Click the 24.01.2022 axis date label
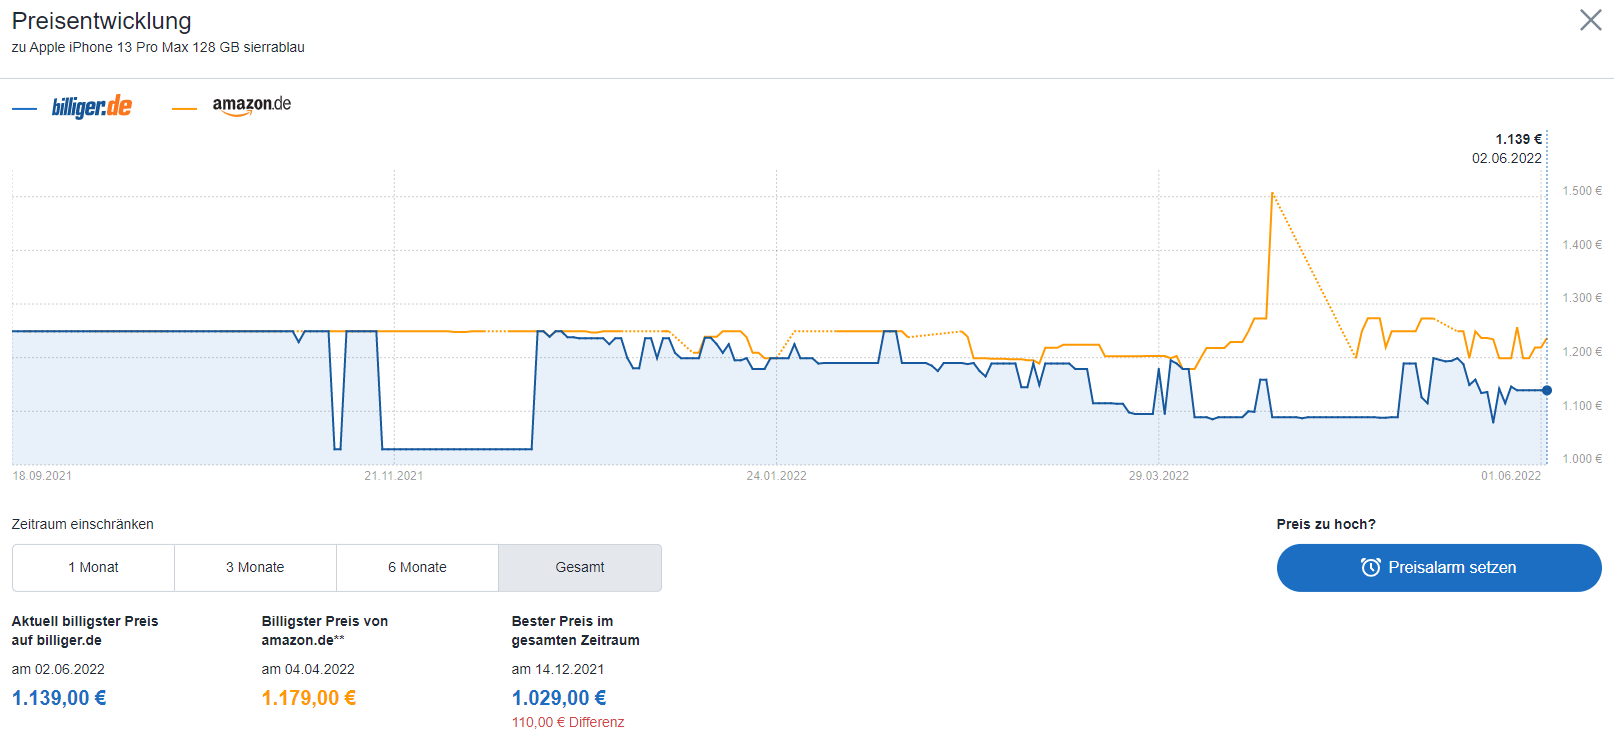 point(776,476)
